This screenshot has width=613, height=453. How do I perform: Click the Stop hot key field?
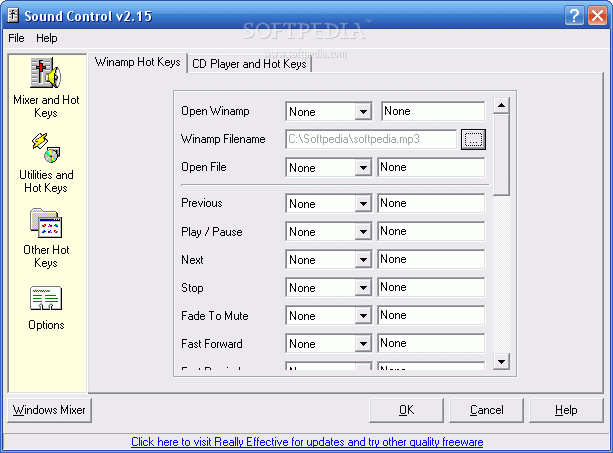click(x=431, y=288)
